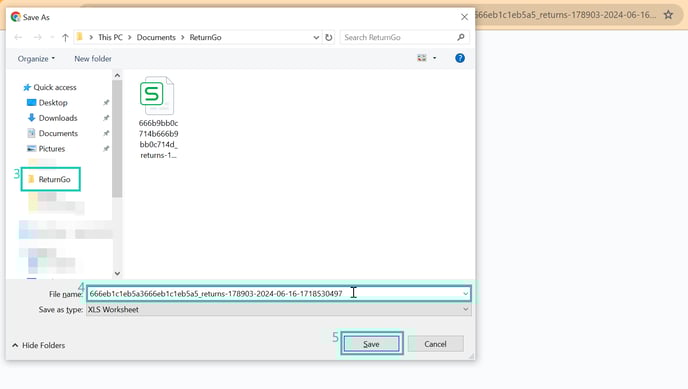The width and height of the screenshot is (688, 389).
Task: Select the ReturnGo folder in sidebar
Action: pos(50,179)
